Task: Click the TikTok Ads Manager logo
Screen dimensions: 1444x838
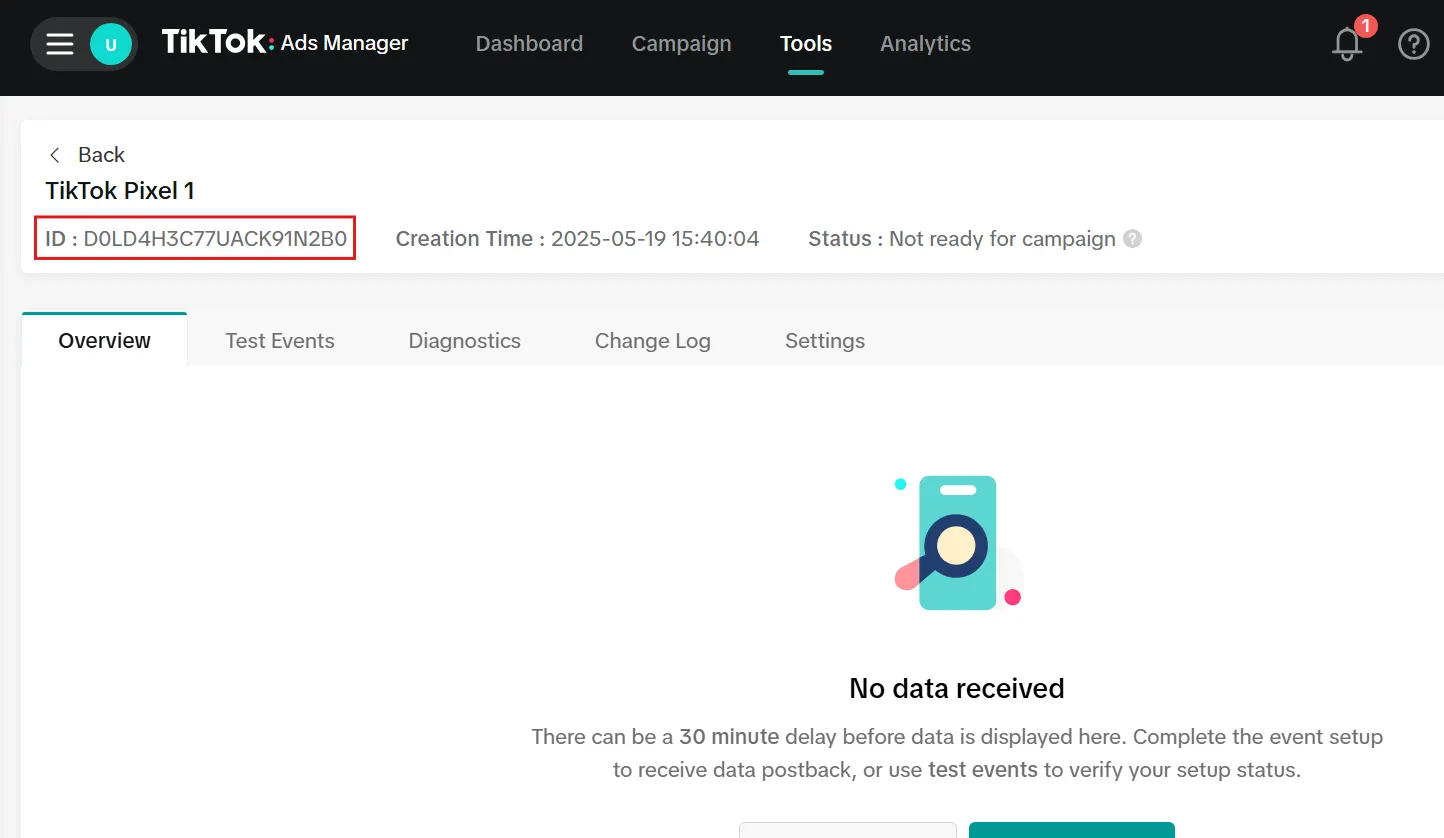Action: (x=285, y=43)
